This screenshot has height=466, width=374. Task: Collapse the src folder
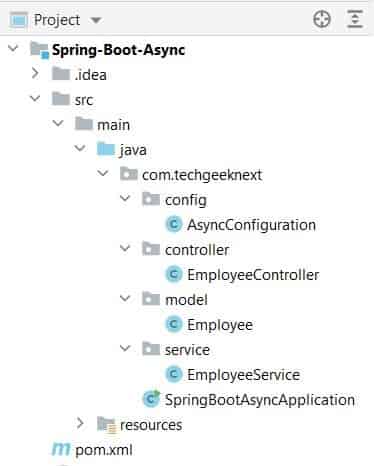tap(35, 98)
